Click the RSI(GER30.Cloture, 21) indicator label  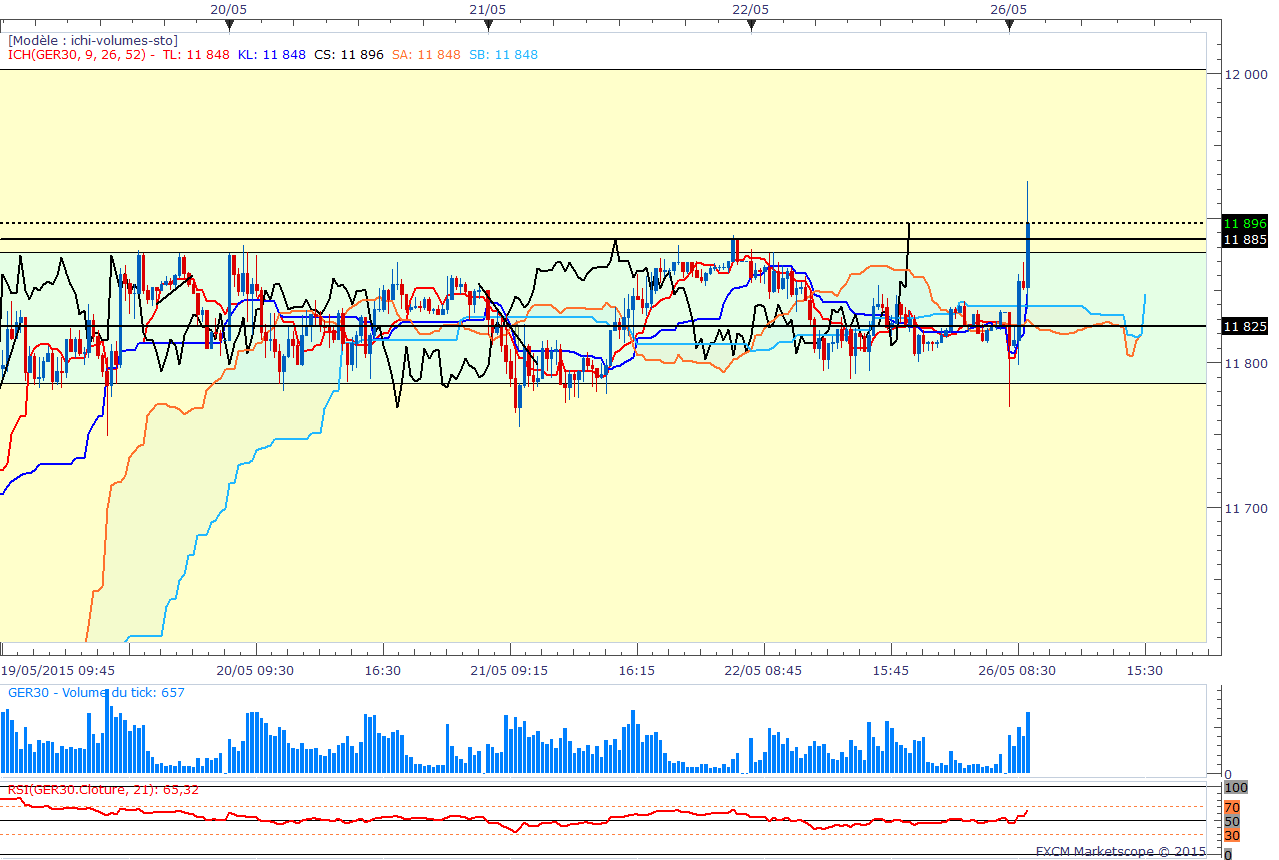[103, 789]
